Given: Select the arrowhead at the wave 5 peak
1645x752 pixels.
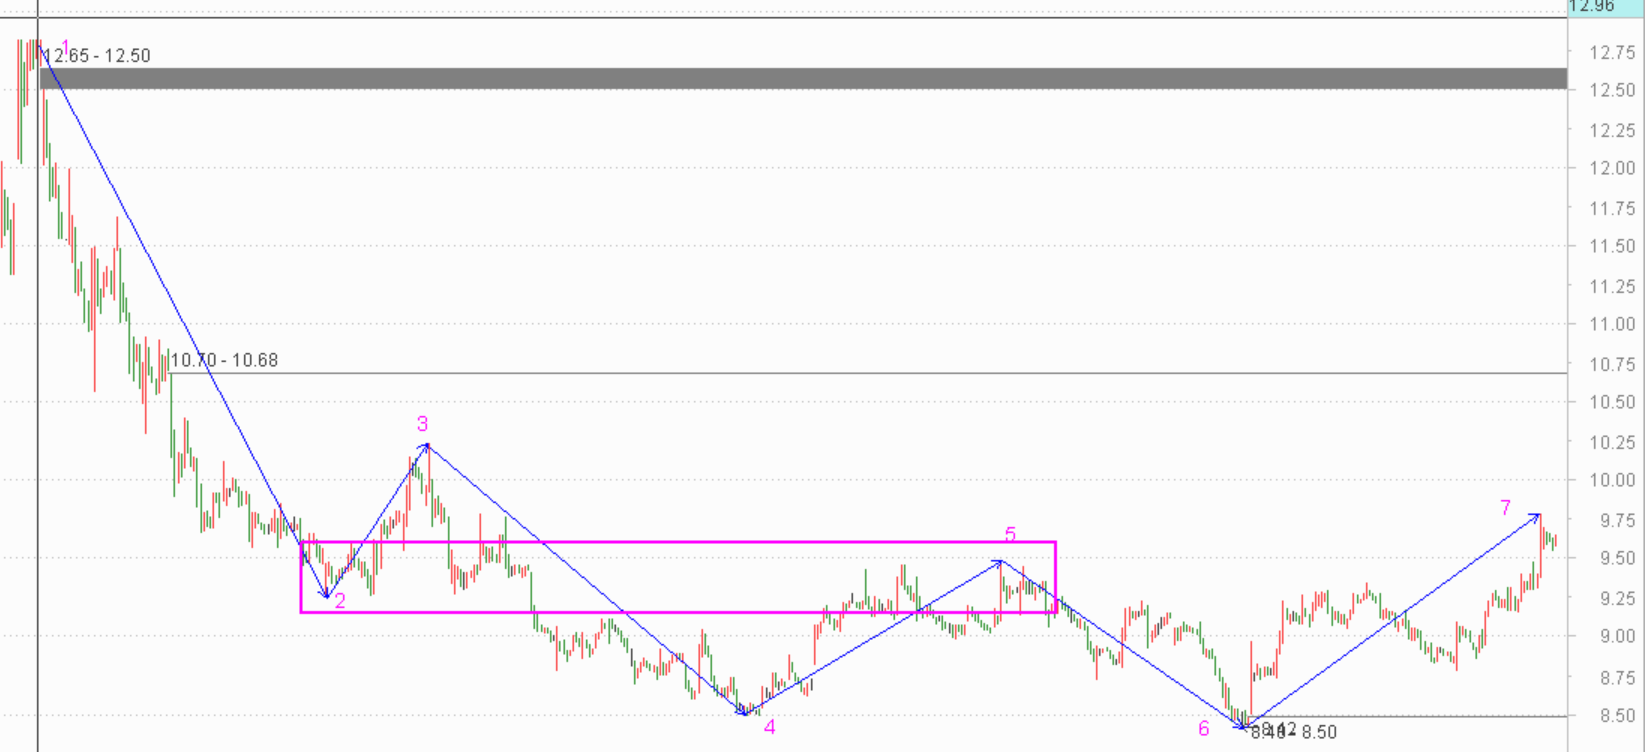Looking at the screenshot, I should click(x=999, y=563).
